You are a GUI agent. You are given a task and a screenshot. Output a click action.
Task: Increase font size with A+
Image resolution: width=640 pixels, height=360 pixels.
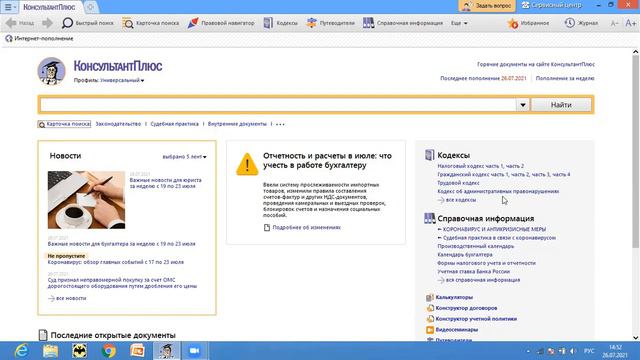click(x=631, y=23)
